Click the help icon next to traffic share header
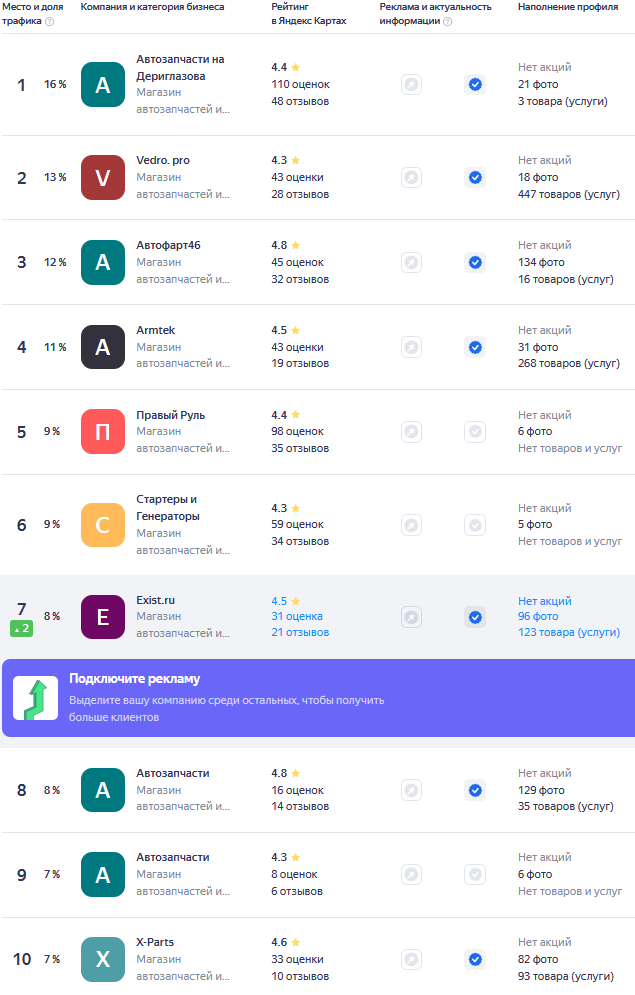 (50, 21)
